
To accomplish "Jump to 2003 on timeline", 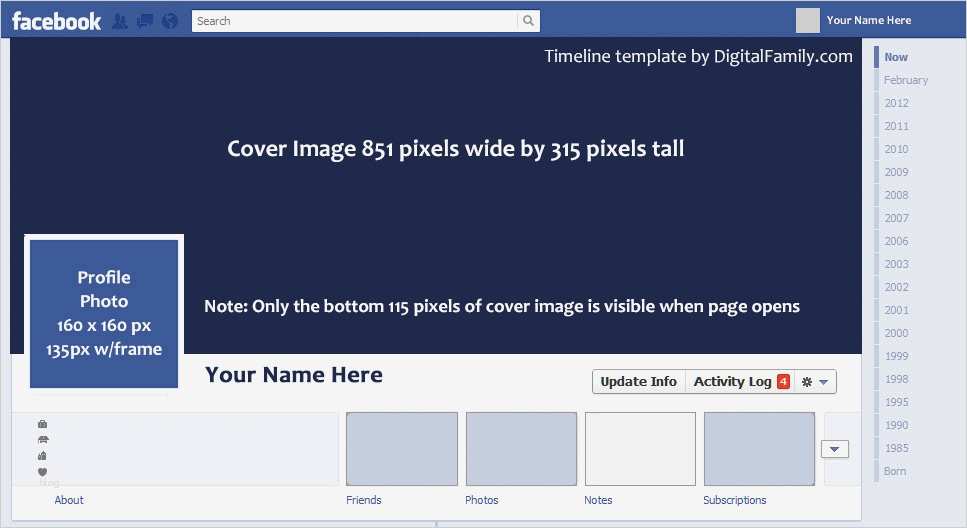I will point(896,264).
